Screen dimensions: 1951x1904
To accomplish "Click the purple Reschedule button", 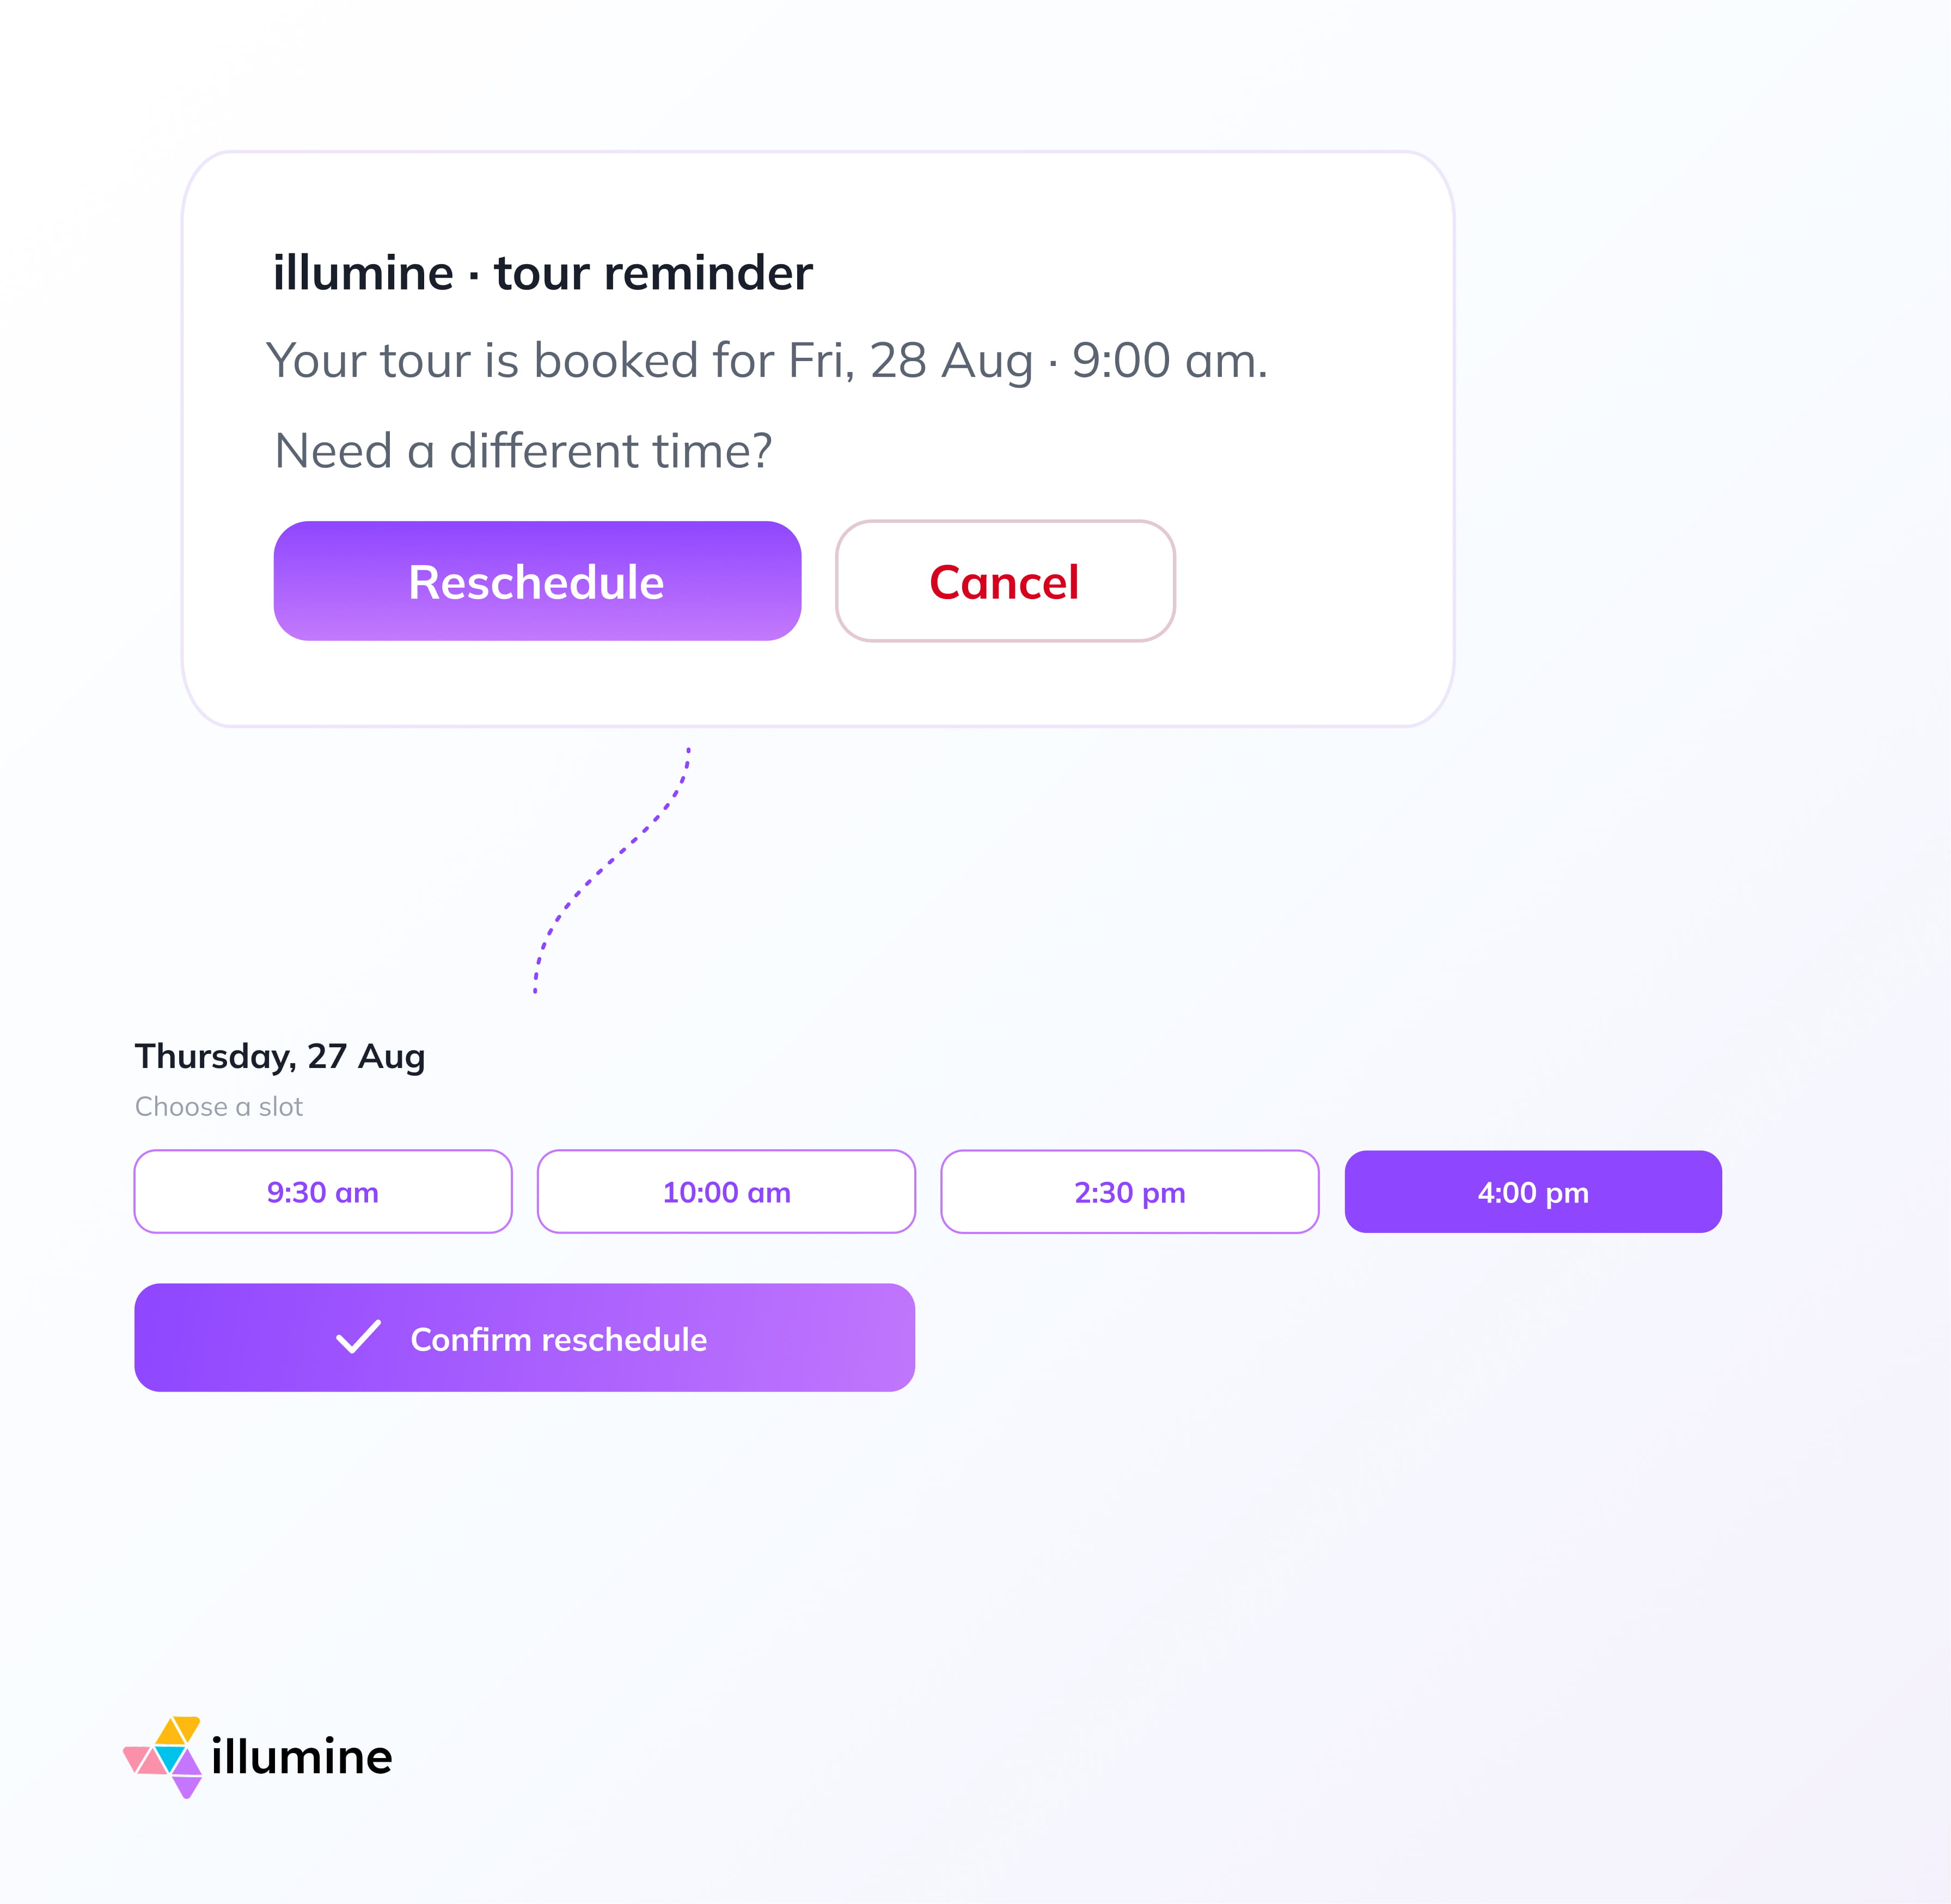I will pyautogui.click(x=537, y=581).
